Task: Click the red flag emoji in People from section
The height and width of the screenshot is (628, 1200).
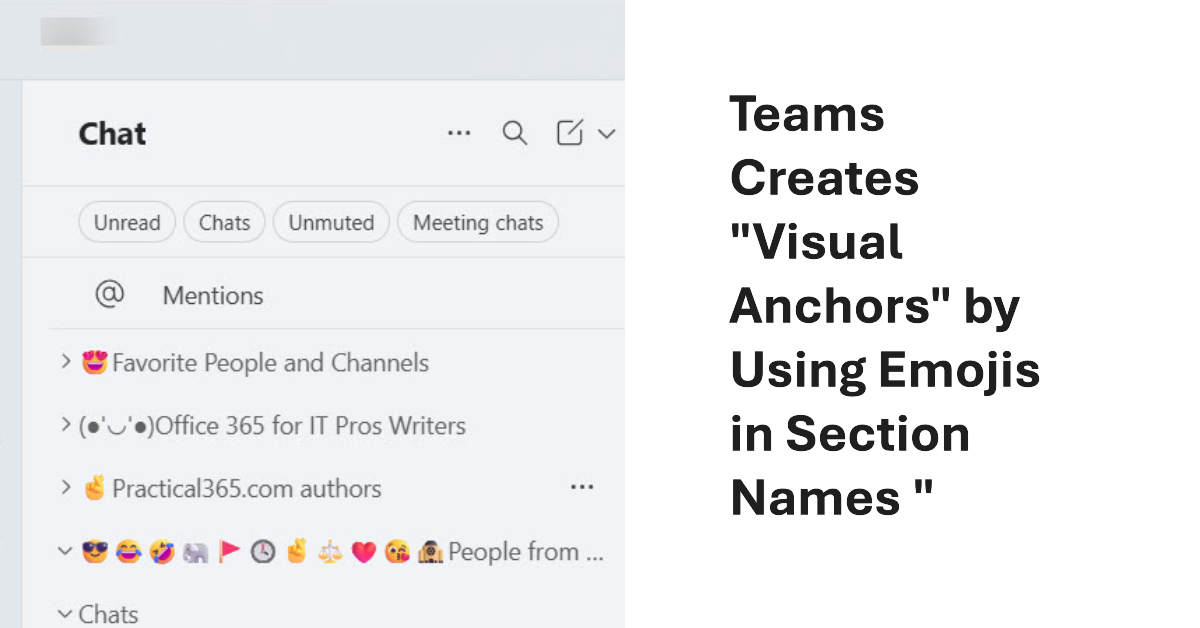Action: click(229, 550)
